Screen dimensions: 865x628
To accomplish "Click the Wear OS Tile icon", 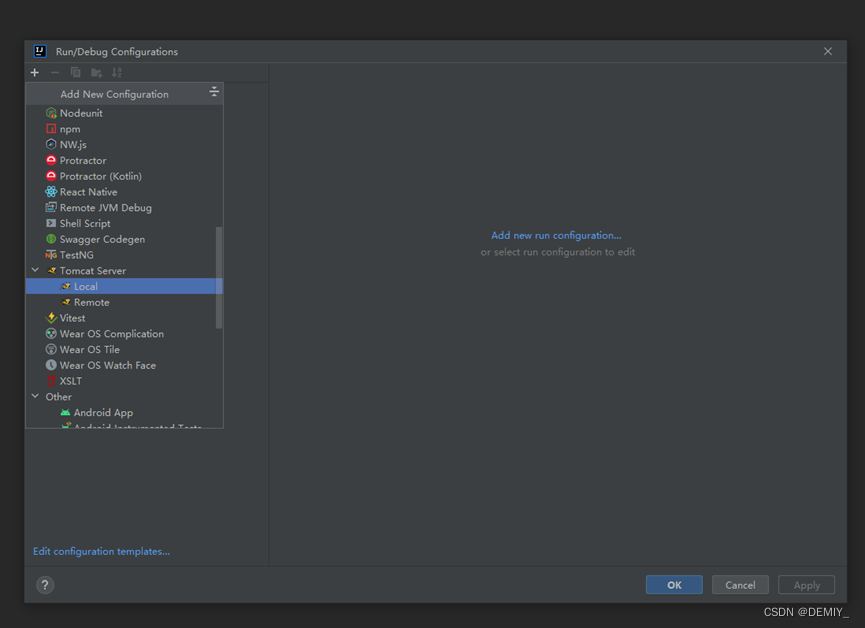I will tap(51, 349).
